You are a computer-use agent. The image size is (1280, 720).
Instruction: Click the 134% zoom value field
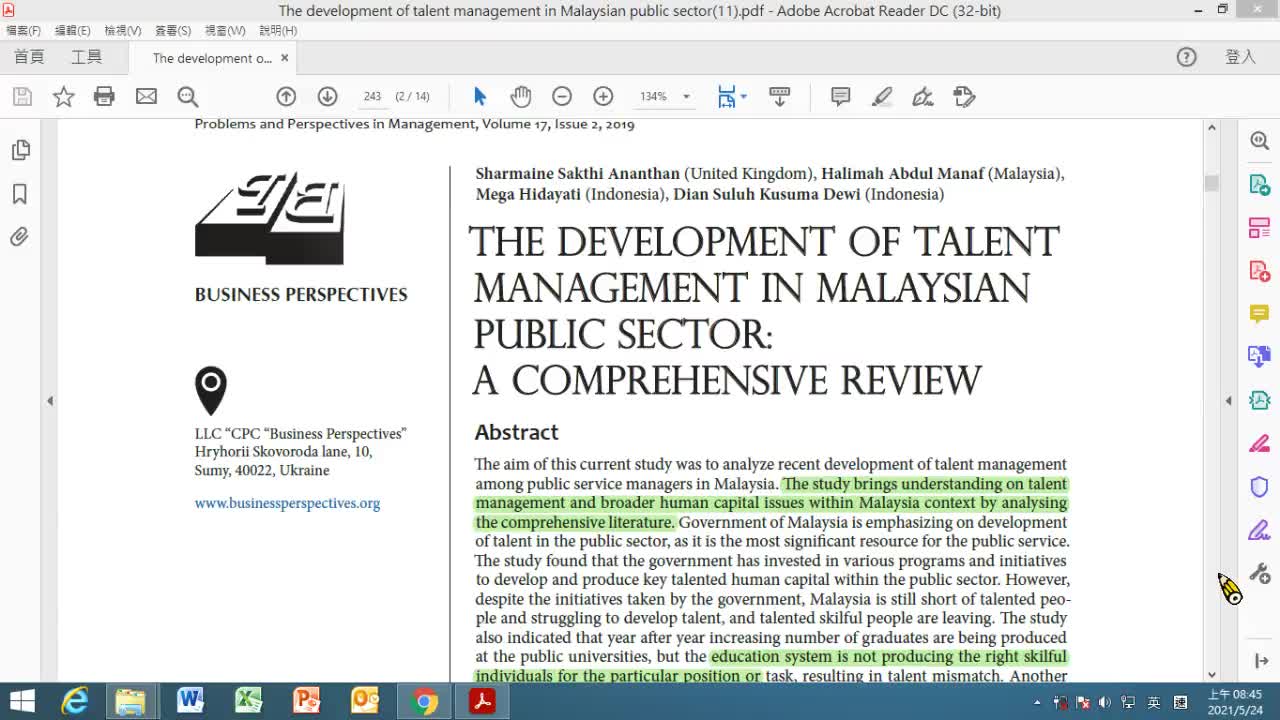pyautogui.click(x=653, y=97)
